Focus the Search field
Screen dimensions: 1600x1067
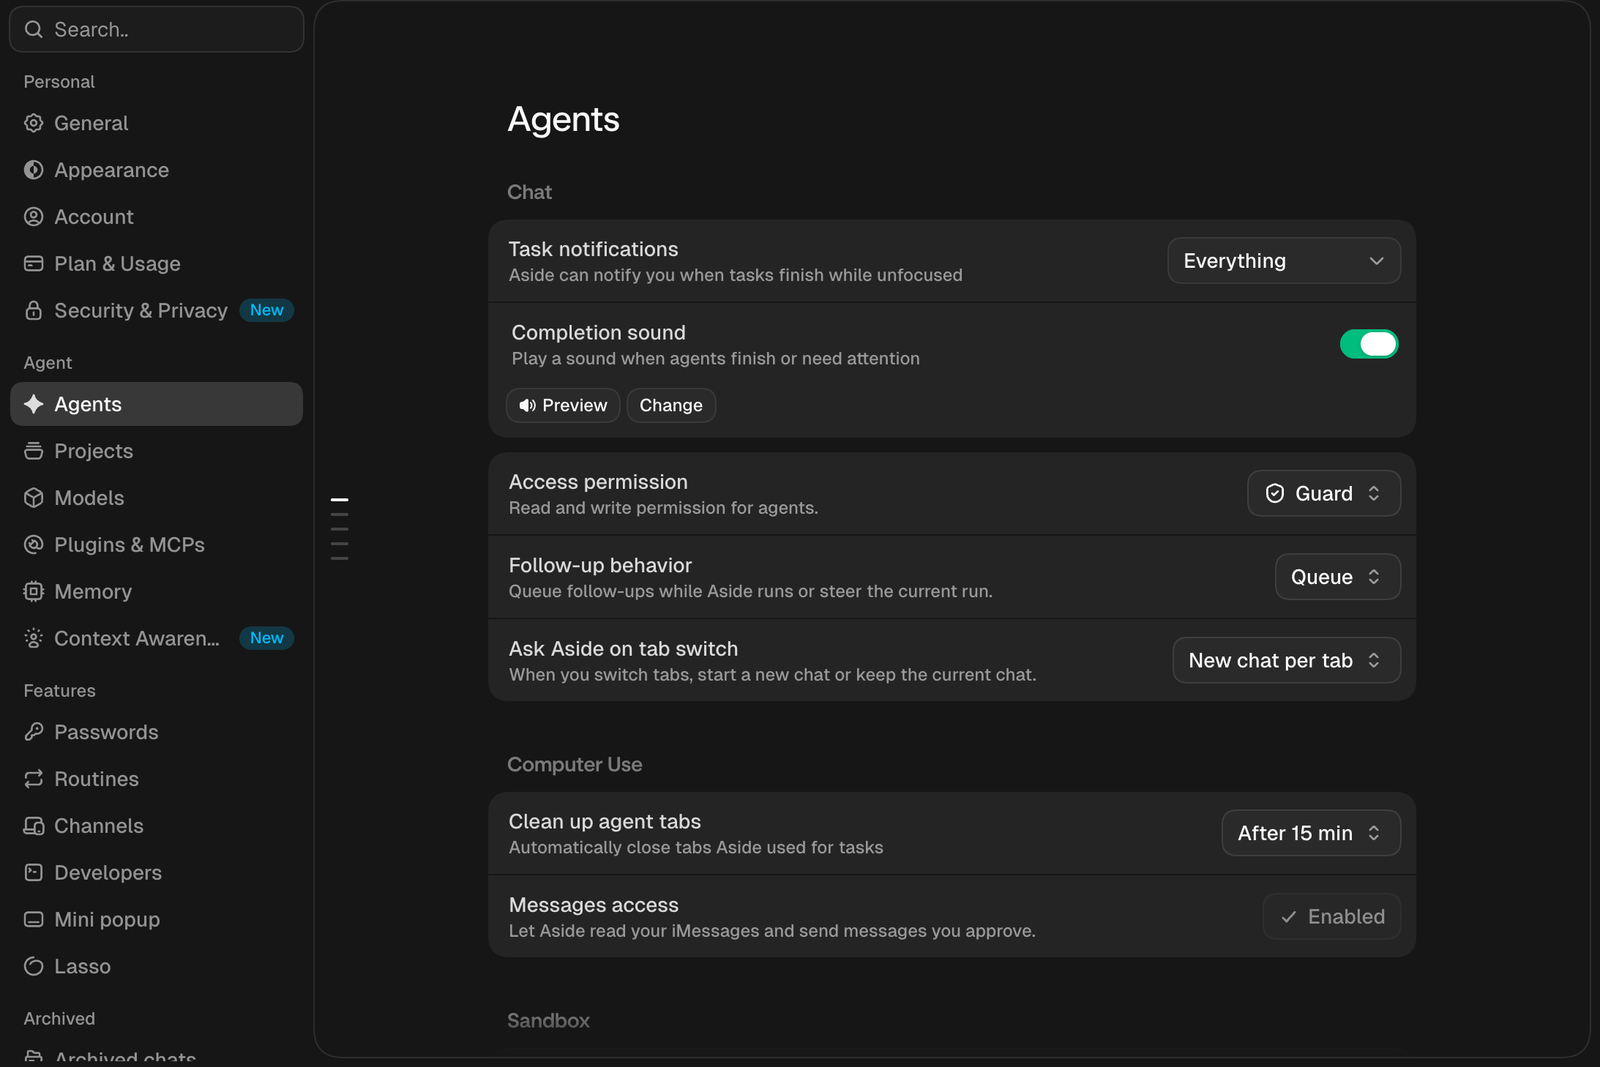point(156,29)
